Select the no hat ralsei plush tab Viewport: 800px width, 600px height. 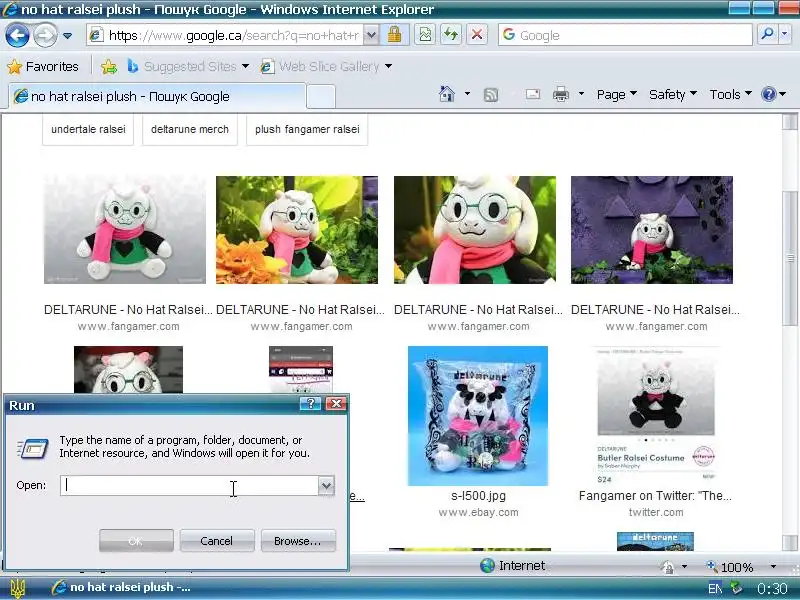click(x=157, y=96)
